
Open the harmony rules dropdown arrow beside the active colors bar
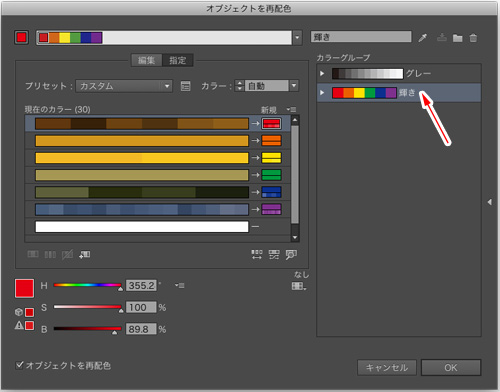pos(297,38)
